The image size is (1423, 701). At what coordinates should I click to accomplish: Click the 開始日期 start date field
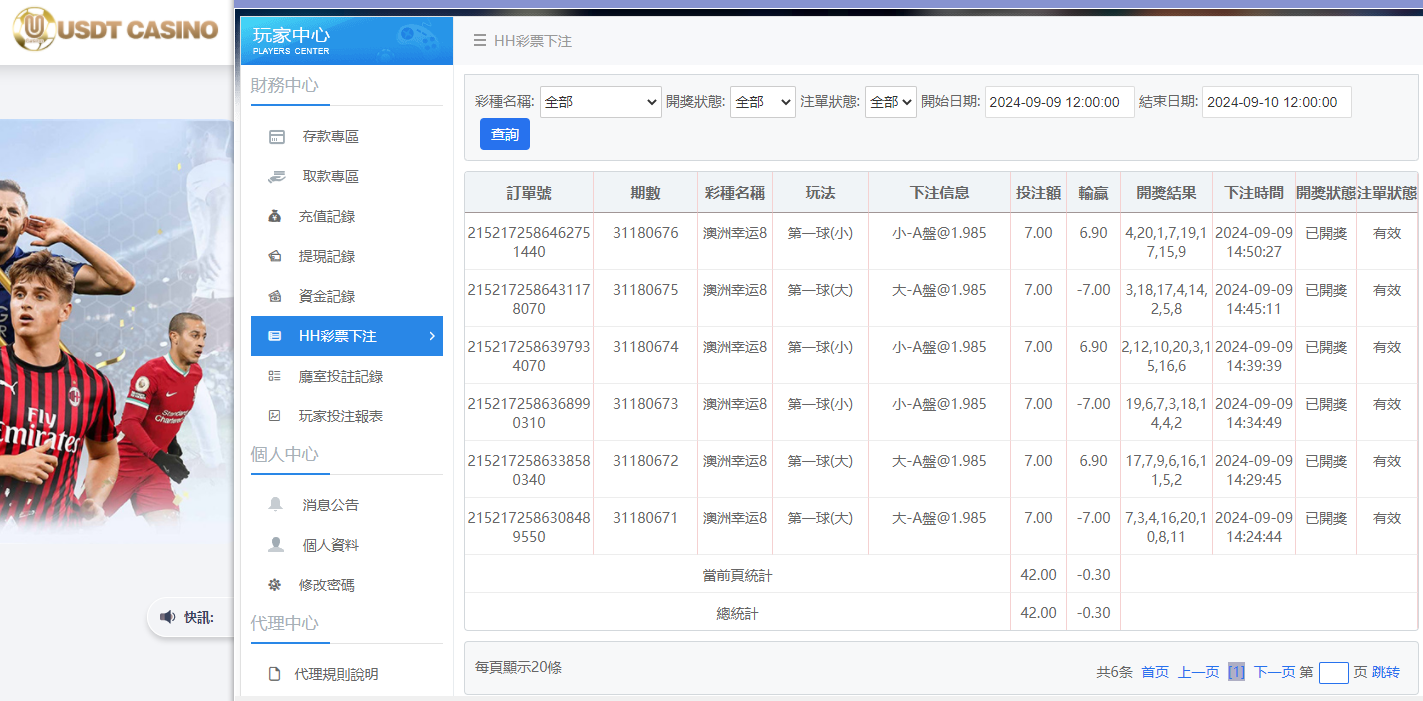(1059, 101)
